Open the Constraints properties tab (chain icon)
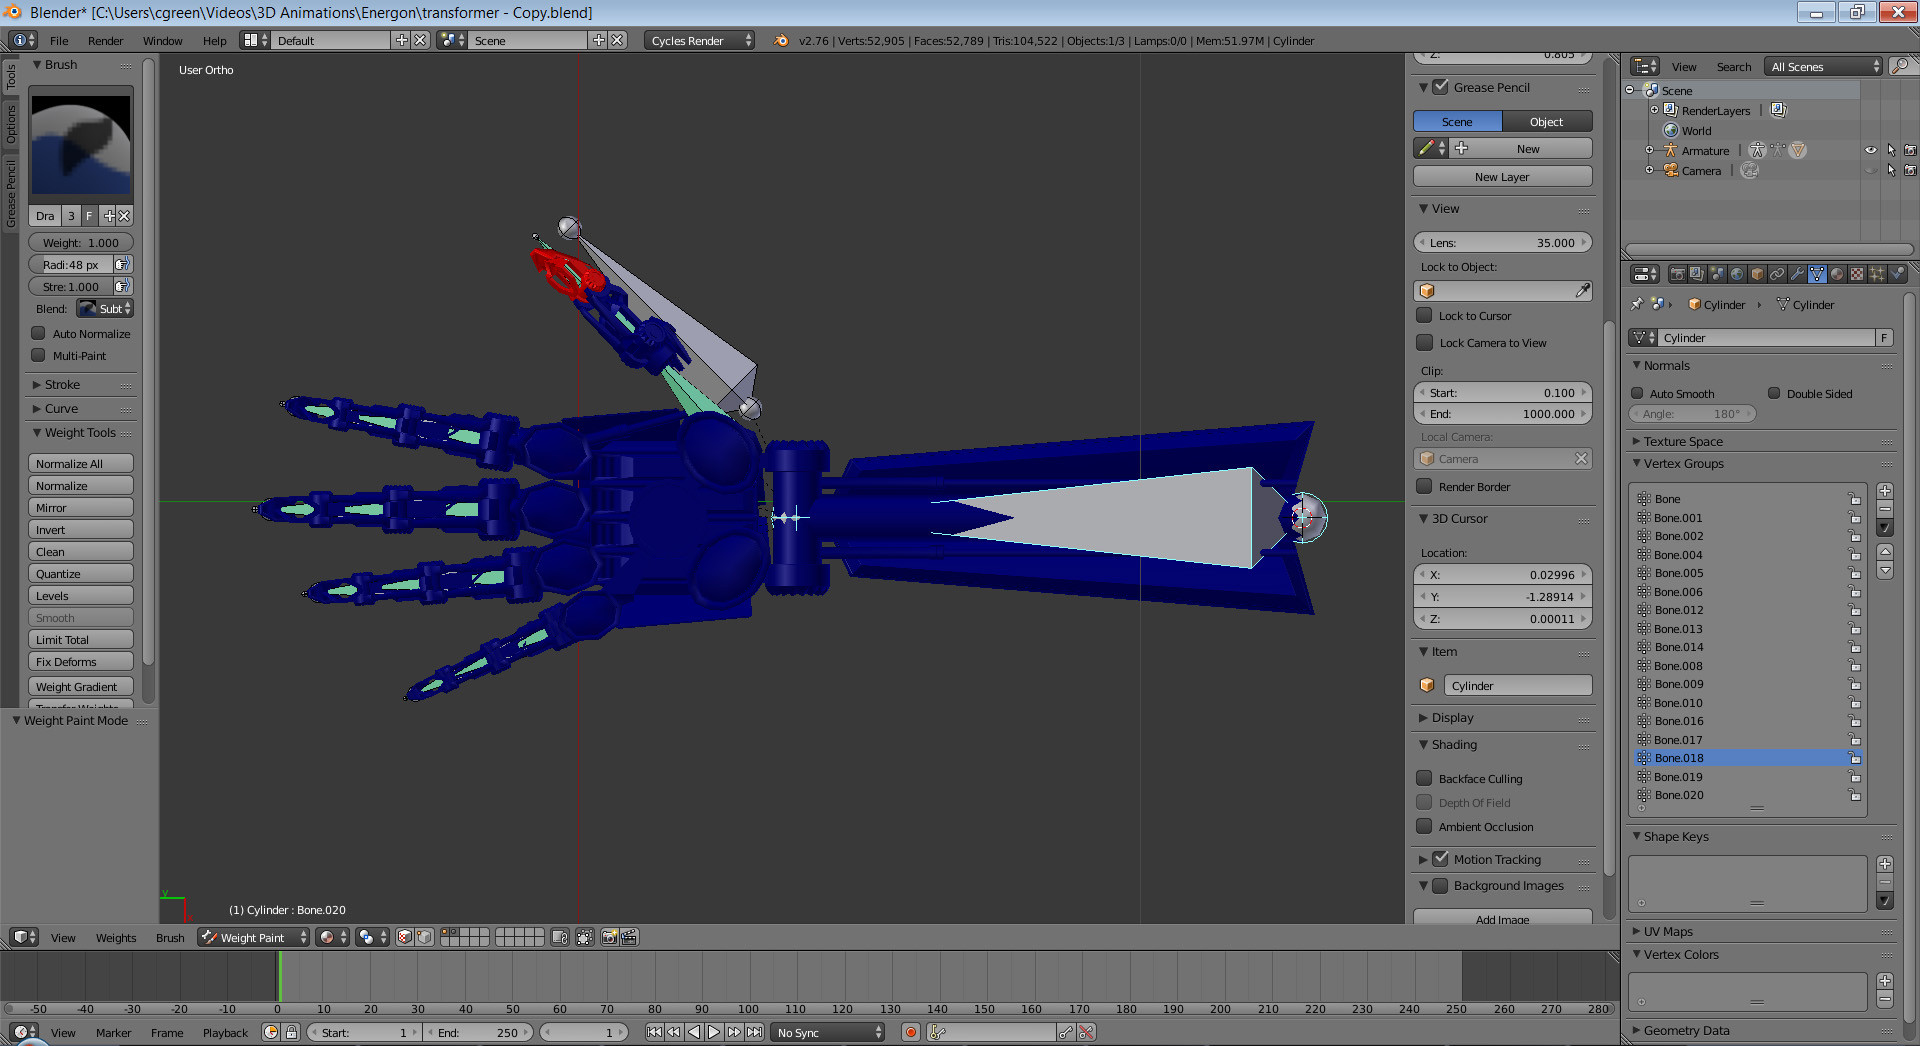 1777,274
